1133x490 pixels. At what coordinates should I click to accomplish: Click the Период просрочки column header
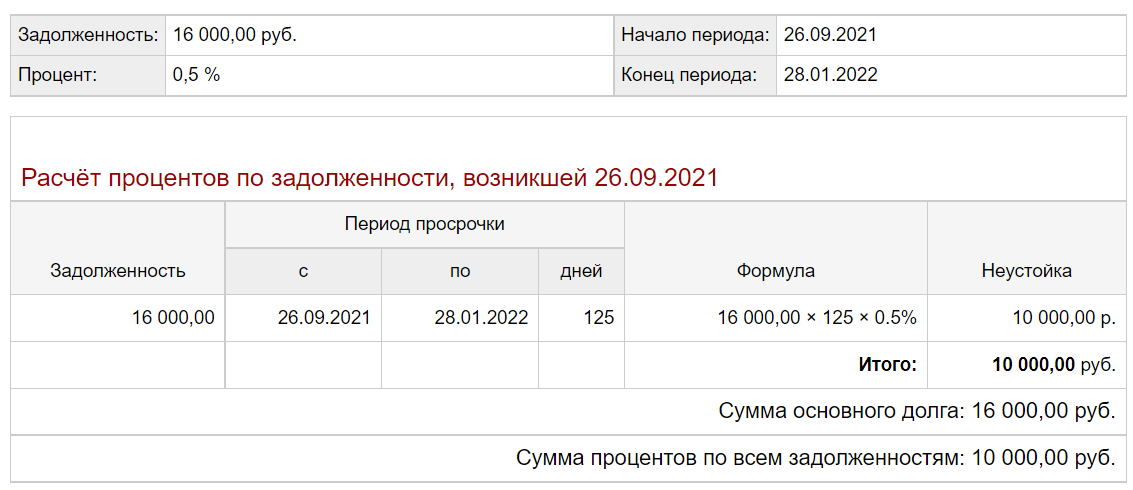424,224
